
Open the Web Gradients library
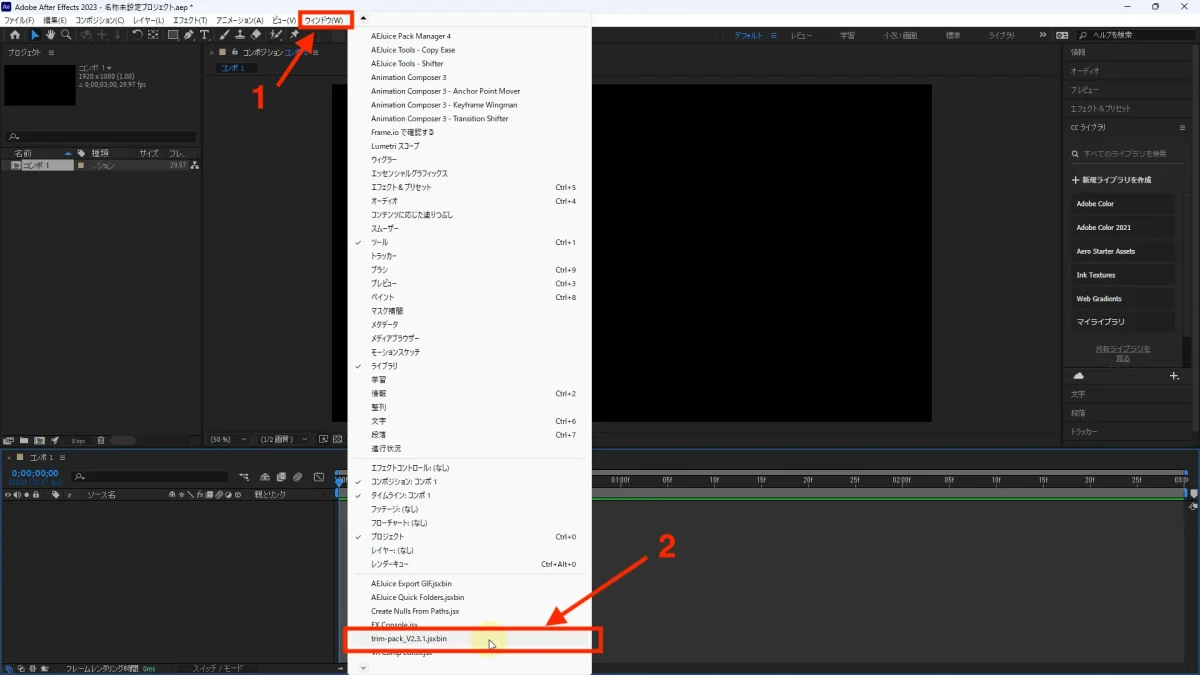pos(1122,299)
